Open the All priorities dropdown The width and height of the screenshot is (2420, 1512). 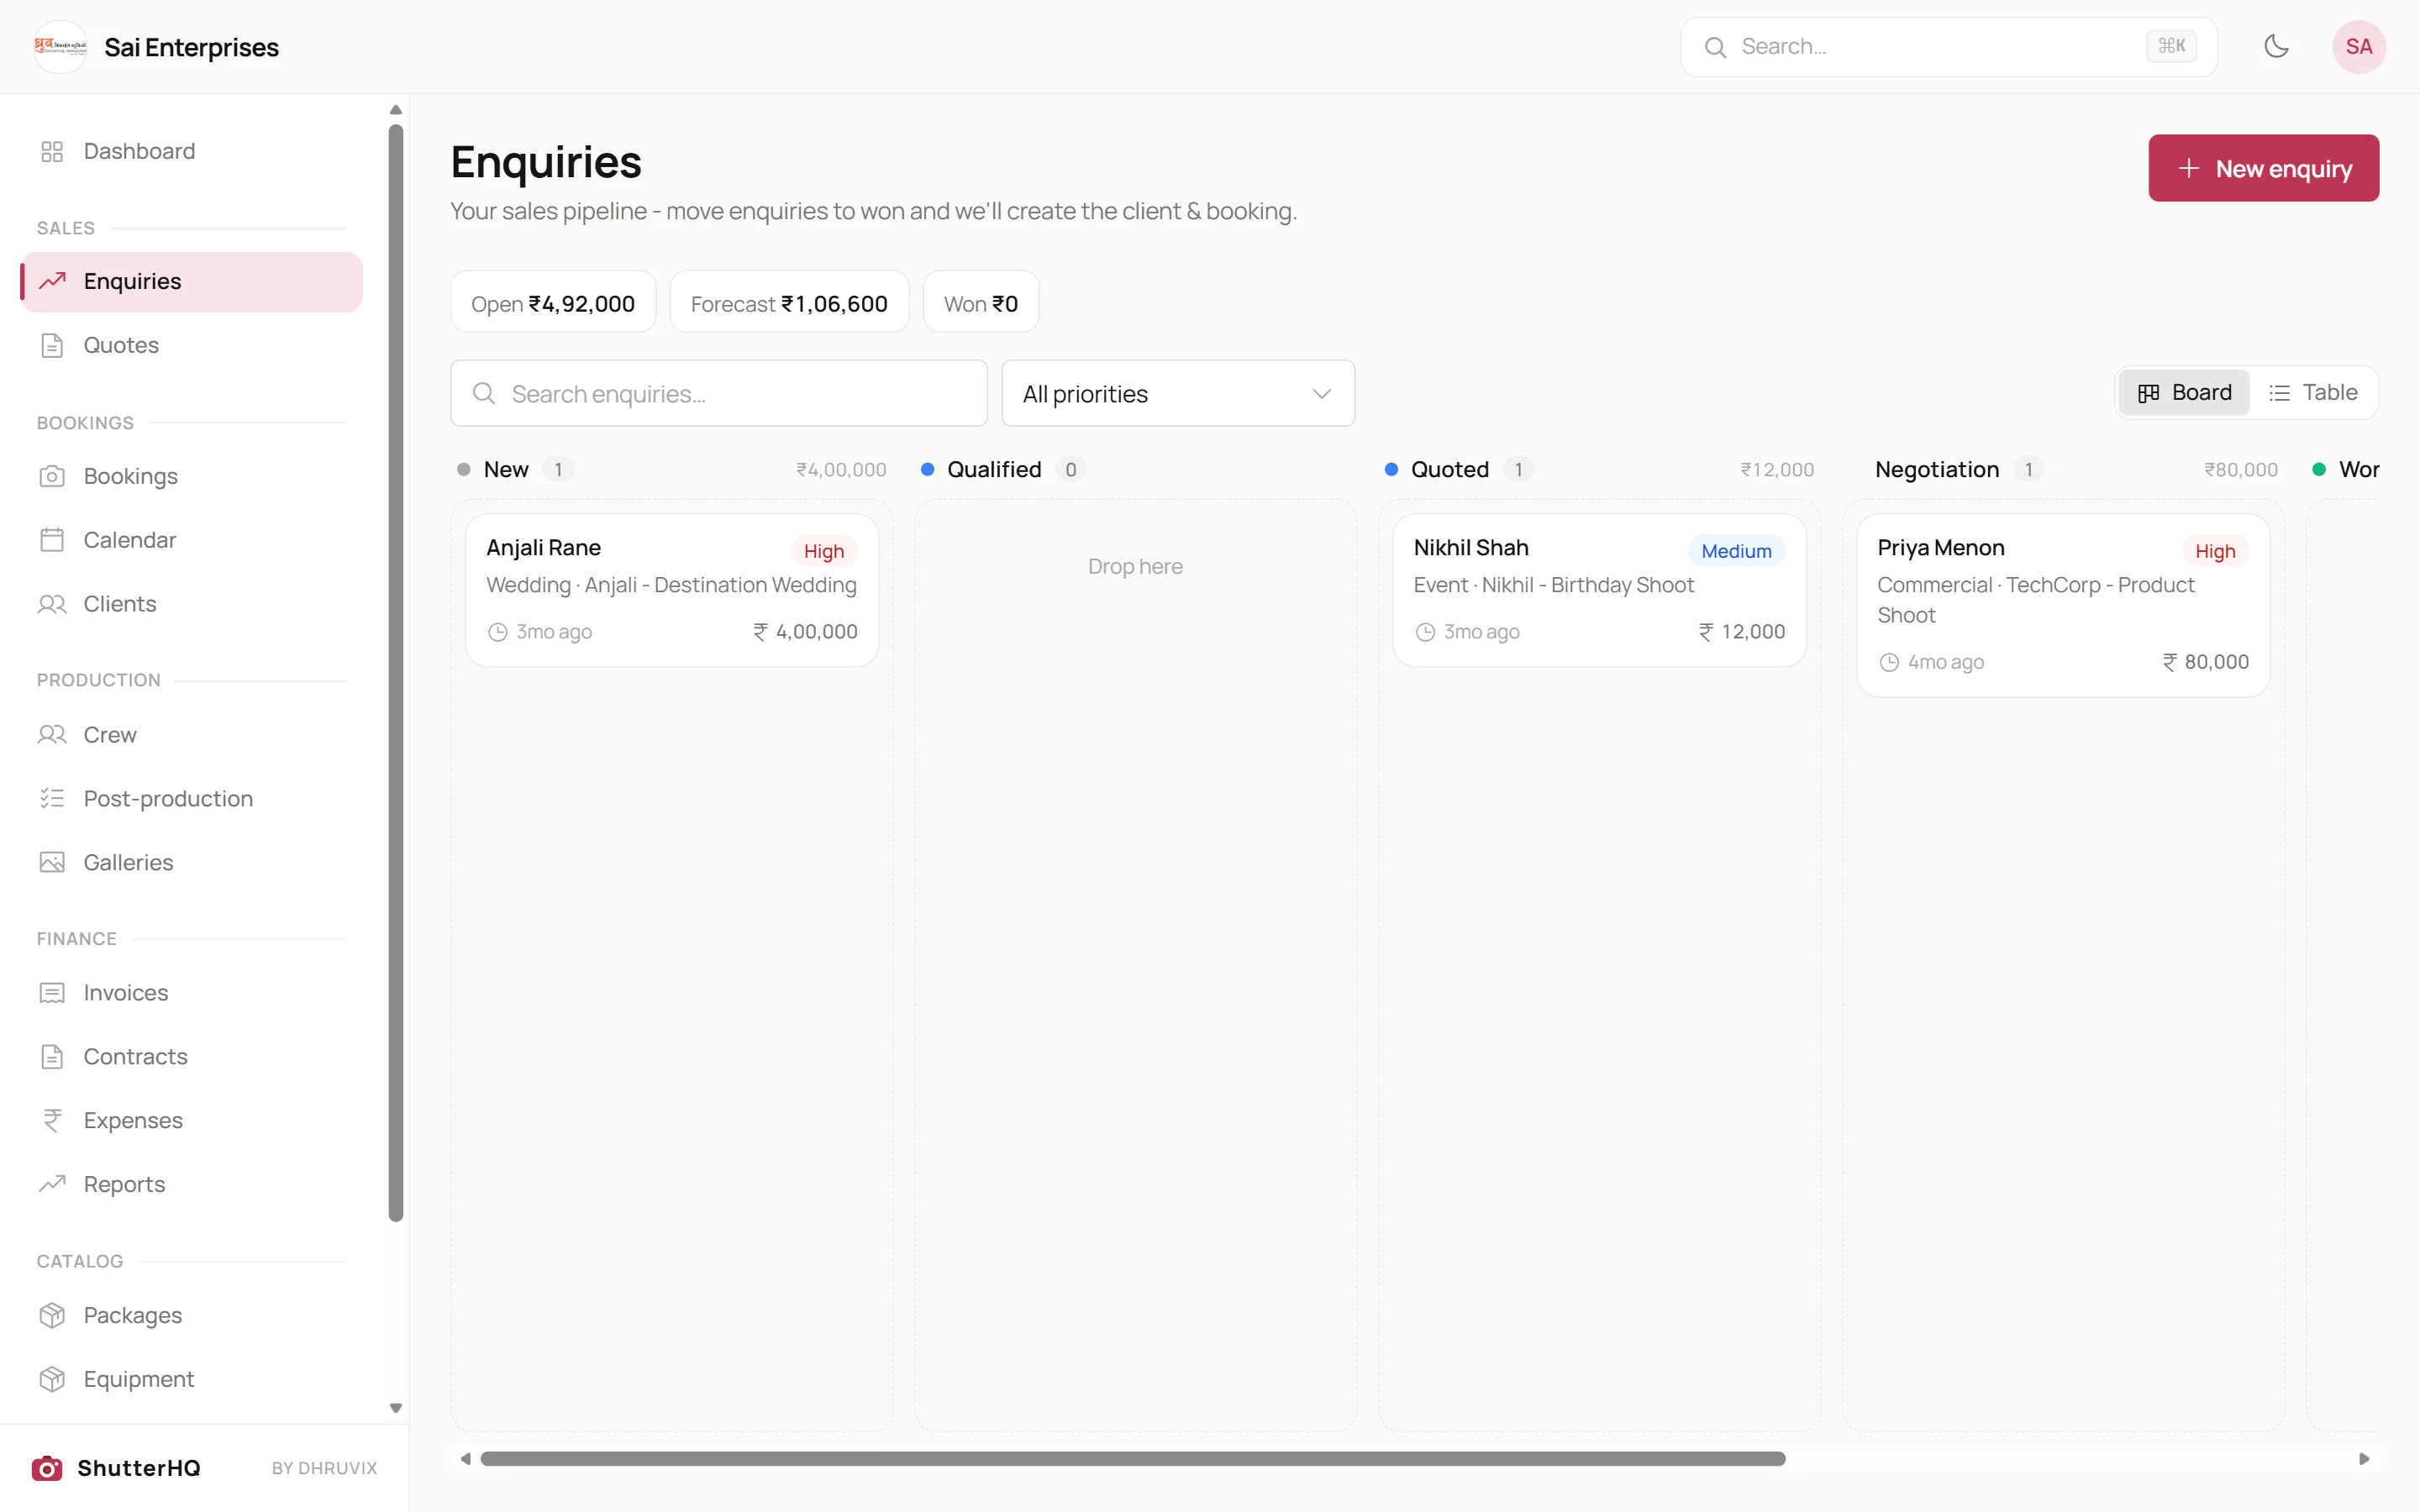tap(1178, 393)
